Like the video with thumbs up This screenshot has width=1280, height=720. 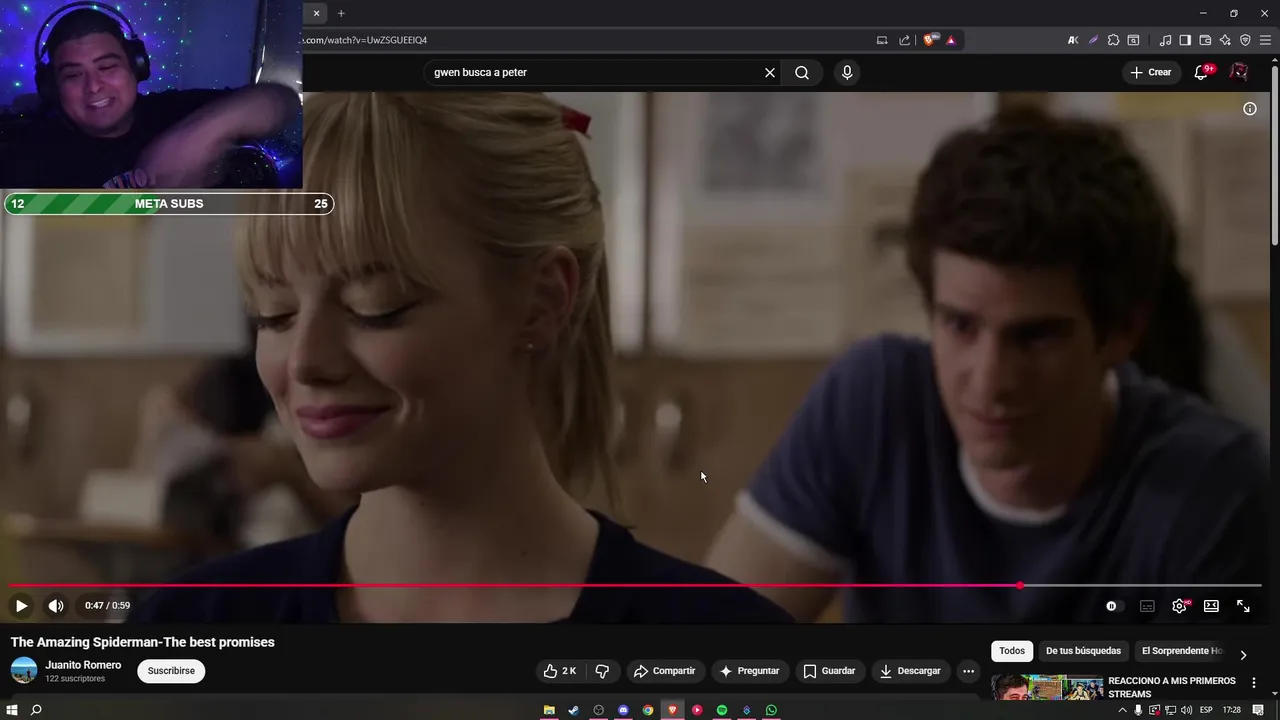pos(559,671)
